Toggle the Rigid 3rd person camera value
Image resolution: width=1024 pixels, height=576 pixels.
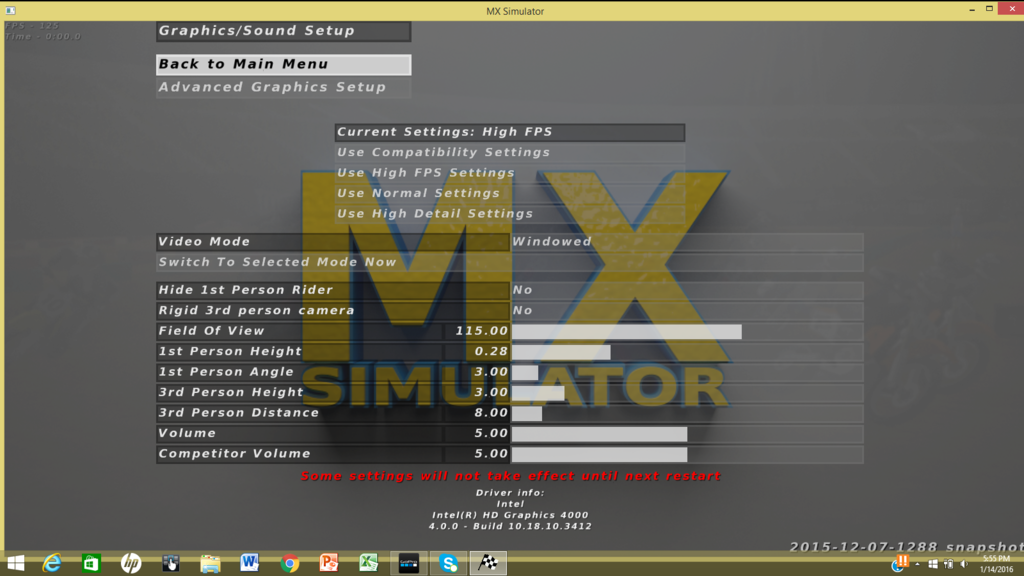click(686, 311)
